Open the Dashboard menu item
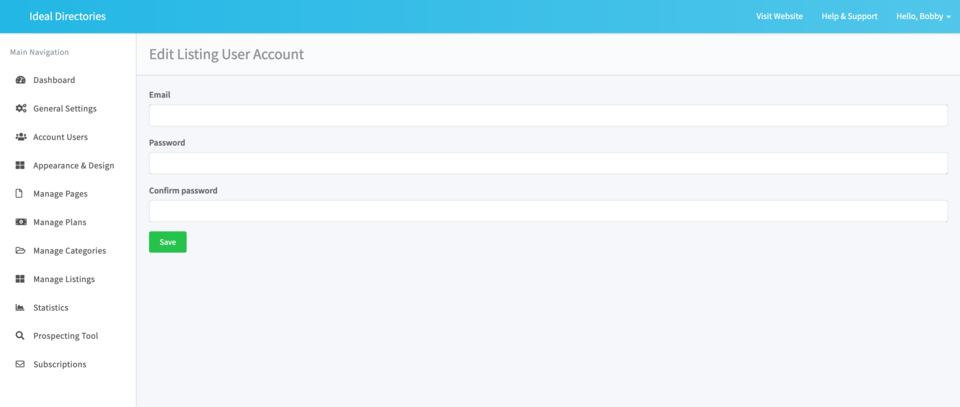The width and height of the screenshot is (960, 407). [54, 80]
